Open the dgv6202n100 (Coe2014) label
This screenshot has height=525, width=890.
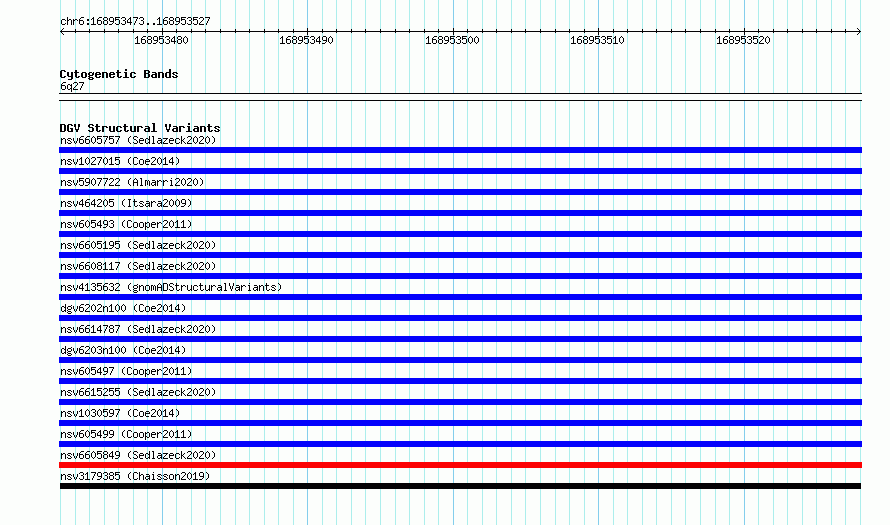coord(123,308)
